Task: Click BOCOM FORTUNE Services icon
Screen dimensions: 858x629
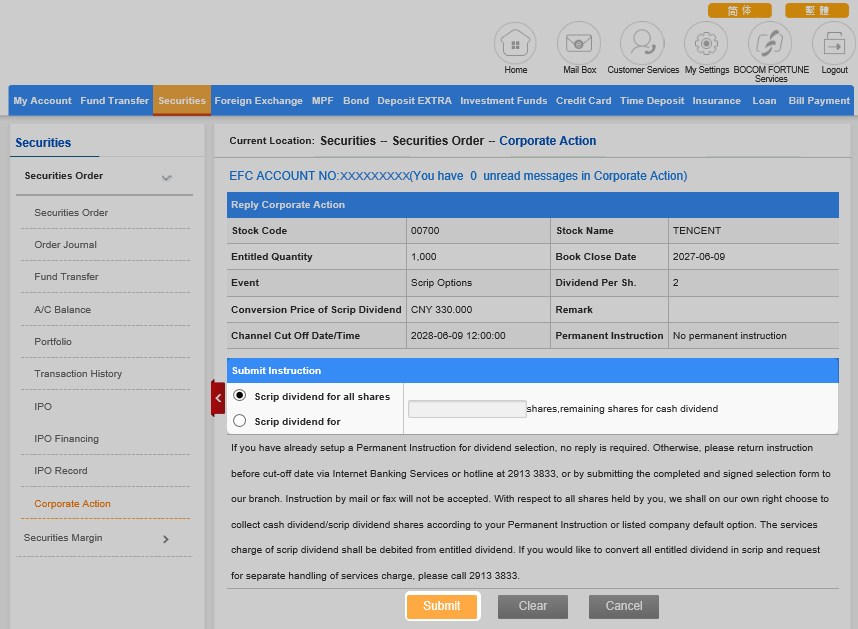Action: coord(770,44)
